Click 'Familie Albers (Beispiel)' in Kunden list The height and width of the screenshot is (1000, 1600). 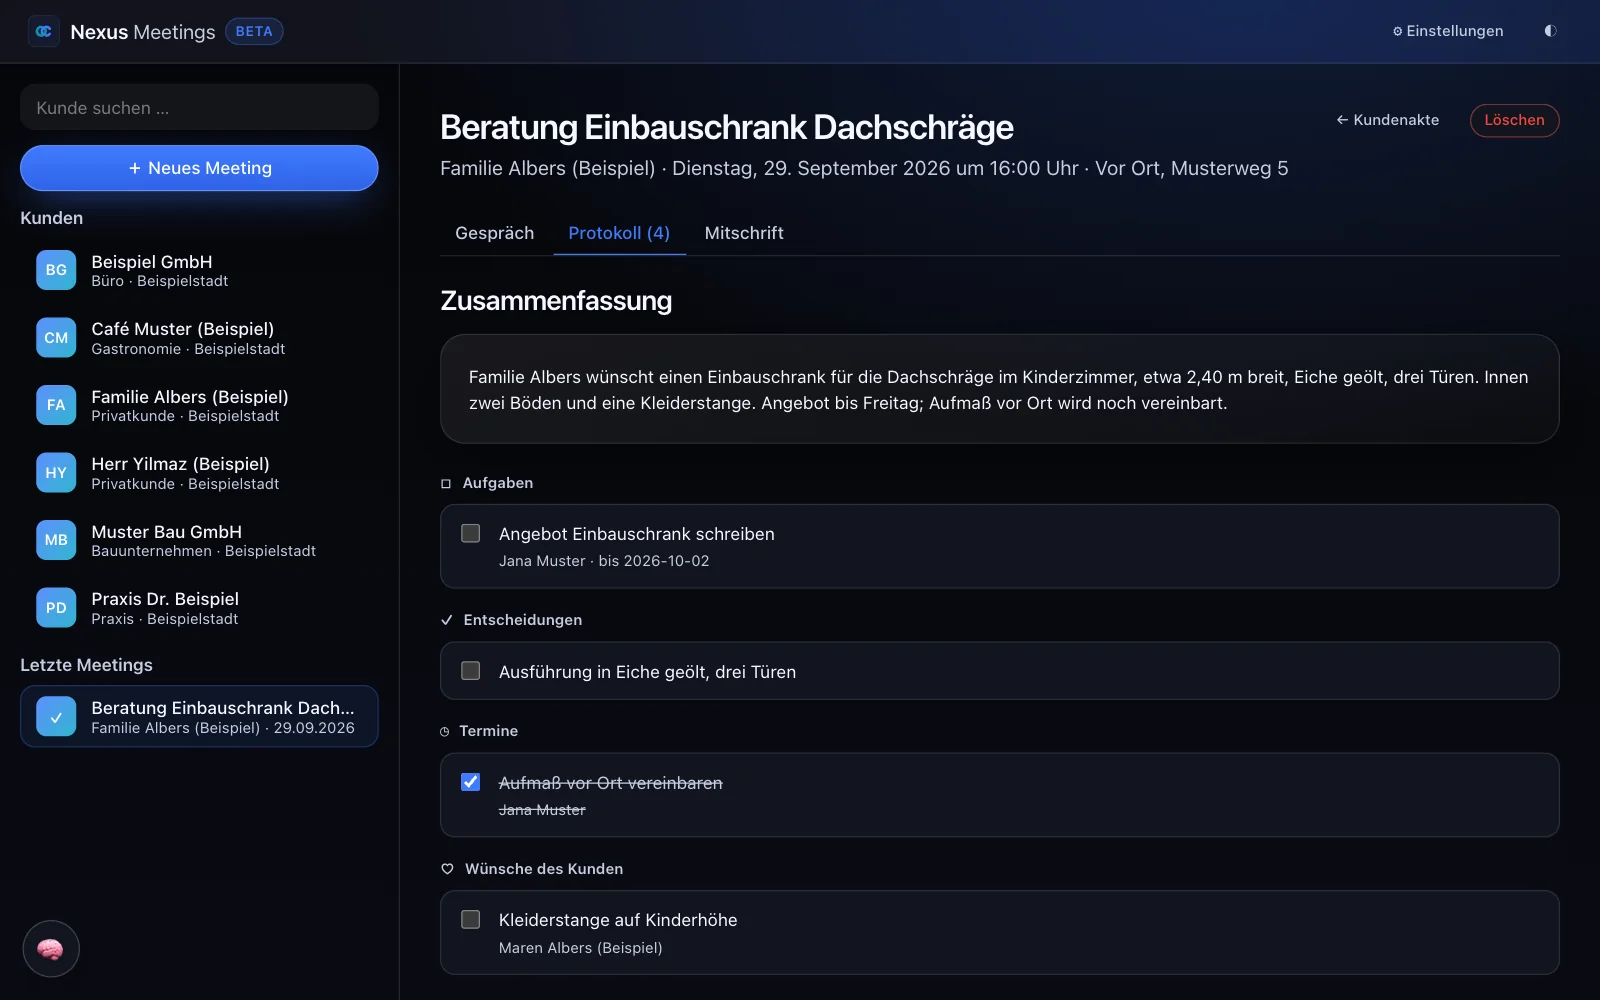point(190,397)
